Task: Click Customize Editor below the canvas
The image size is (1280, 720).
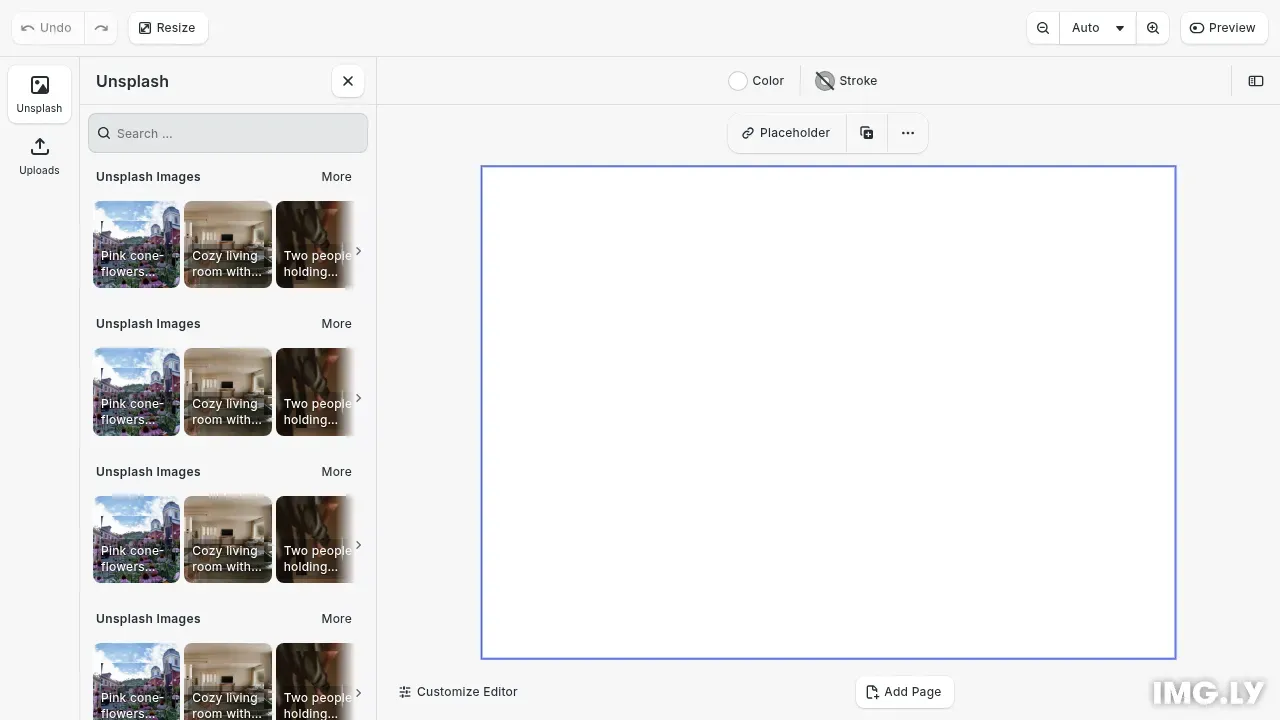Action: click(458, 691)
